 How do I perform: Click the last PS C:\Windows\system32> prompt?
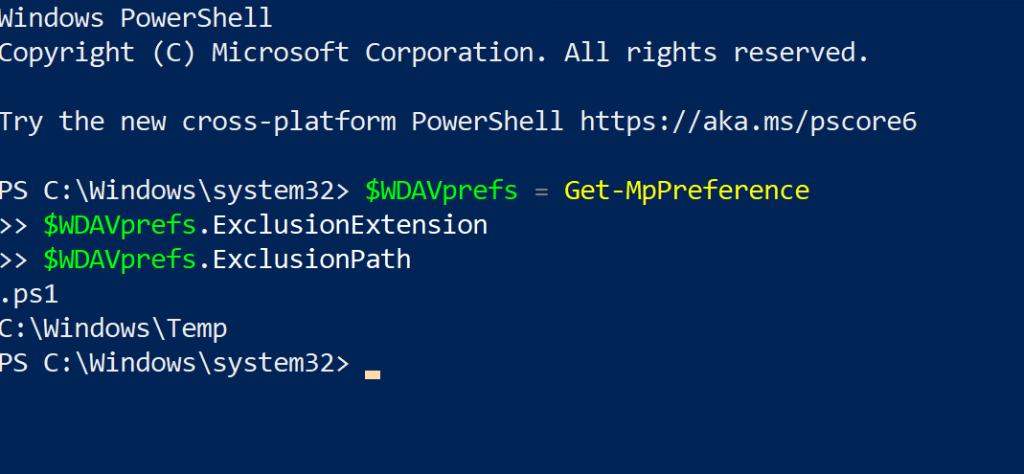(173, 364)
